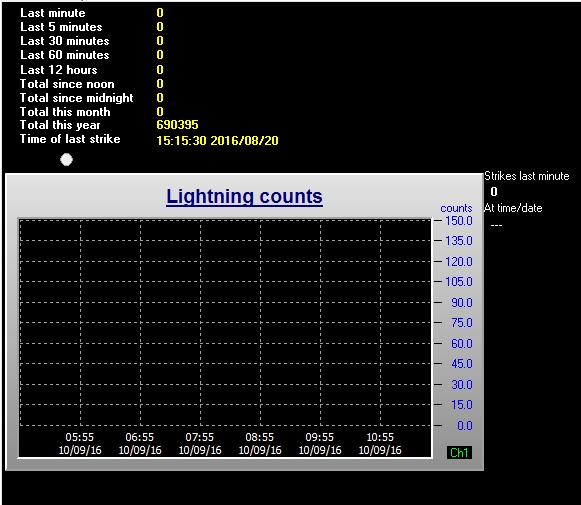Click the Strikes last minute label
581x505 pixels.
[527, 176]
